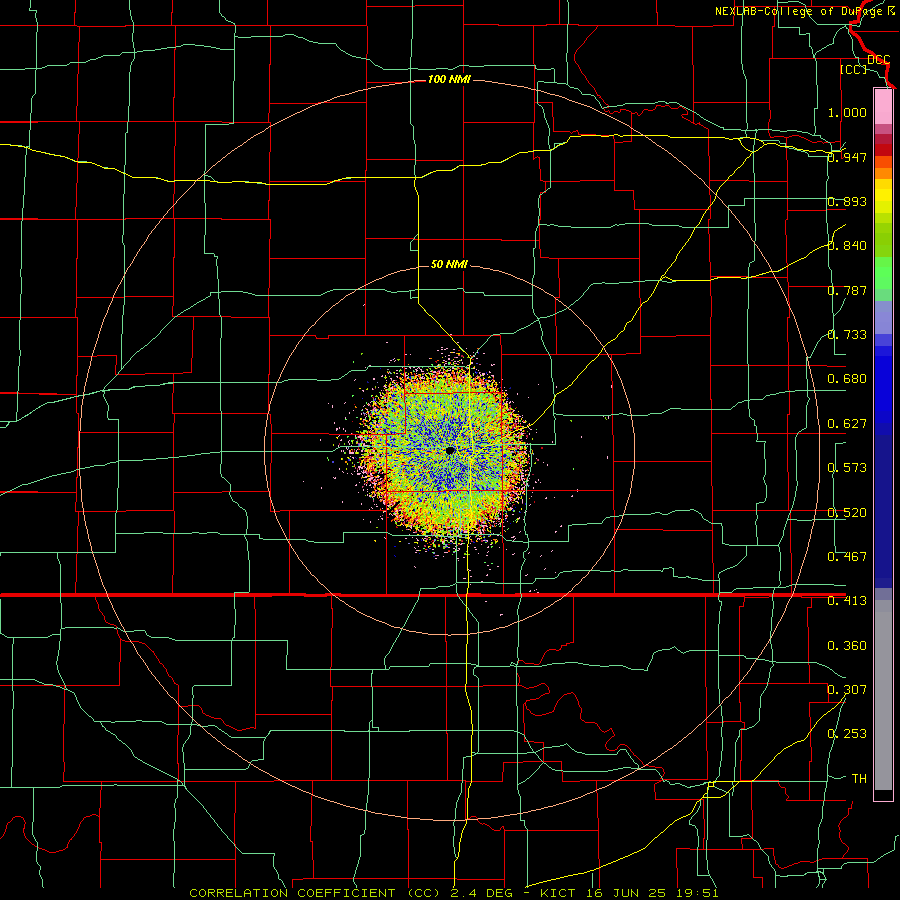The width and height of the screenshot is (900, 900).
Task: Click the 0.360 scale value
Action: click(847, 646)
